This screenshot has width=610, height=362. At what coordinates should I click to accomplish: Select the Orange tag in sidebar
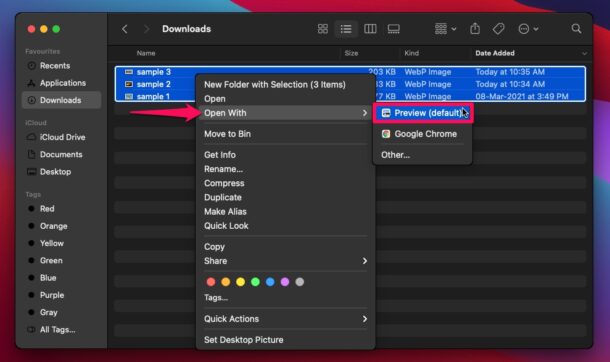[x=62, y=226]
